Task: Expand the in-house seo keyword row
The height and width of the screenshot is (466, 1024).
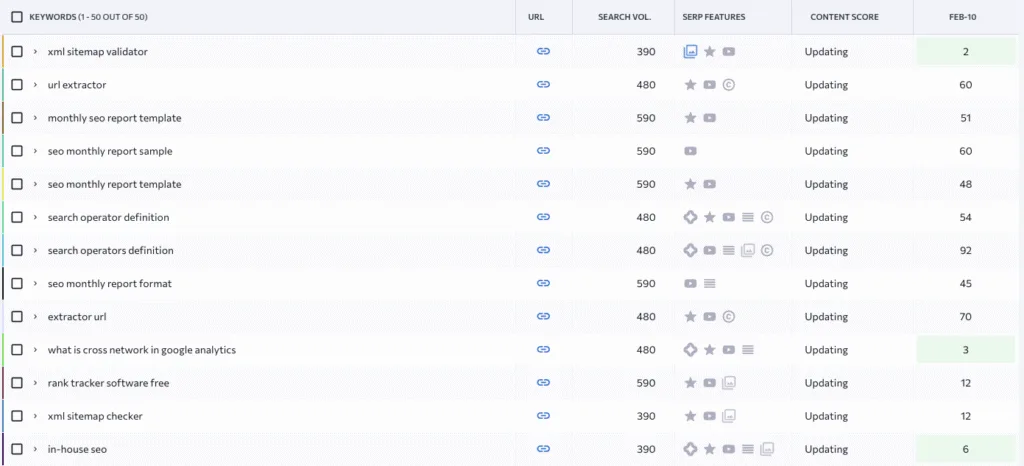Action: [x=35, y=449]
